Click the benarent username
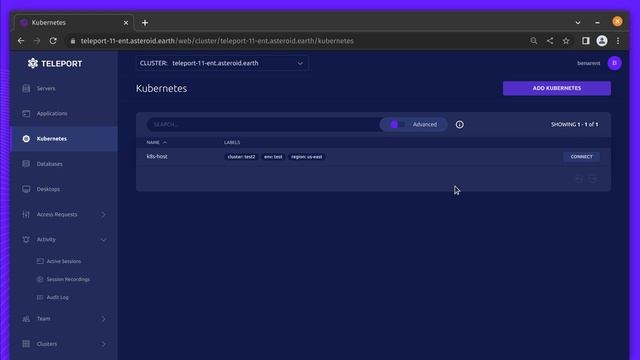640x360 pixels. 589,63
